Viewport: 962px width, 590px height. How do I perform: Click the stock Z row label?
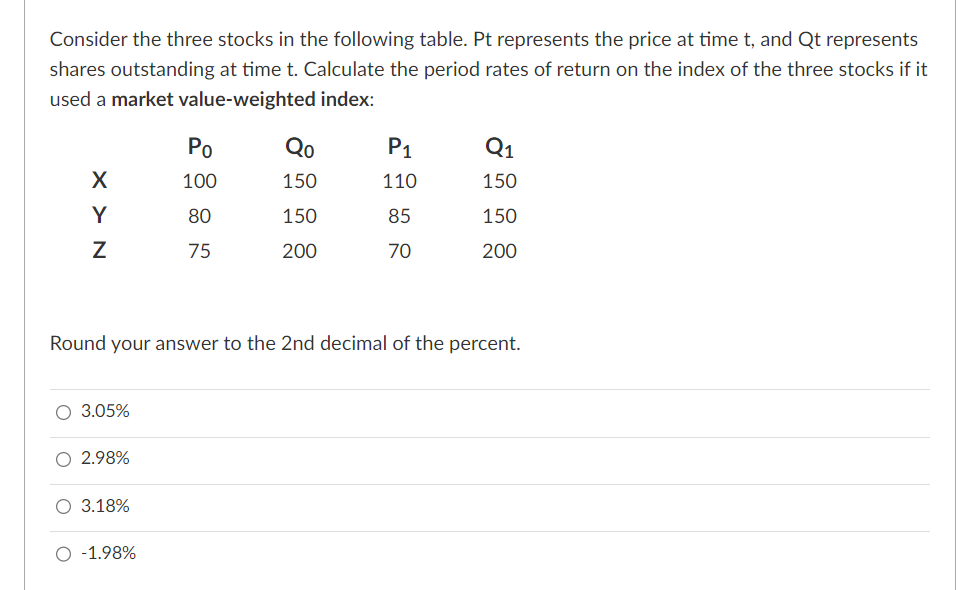click(98, 251)
